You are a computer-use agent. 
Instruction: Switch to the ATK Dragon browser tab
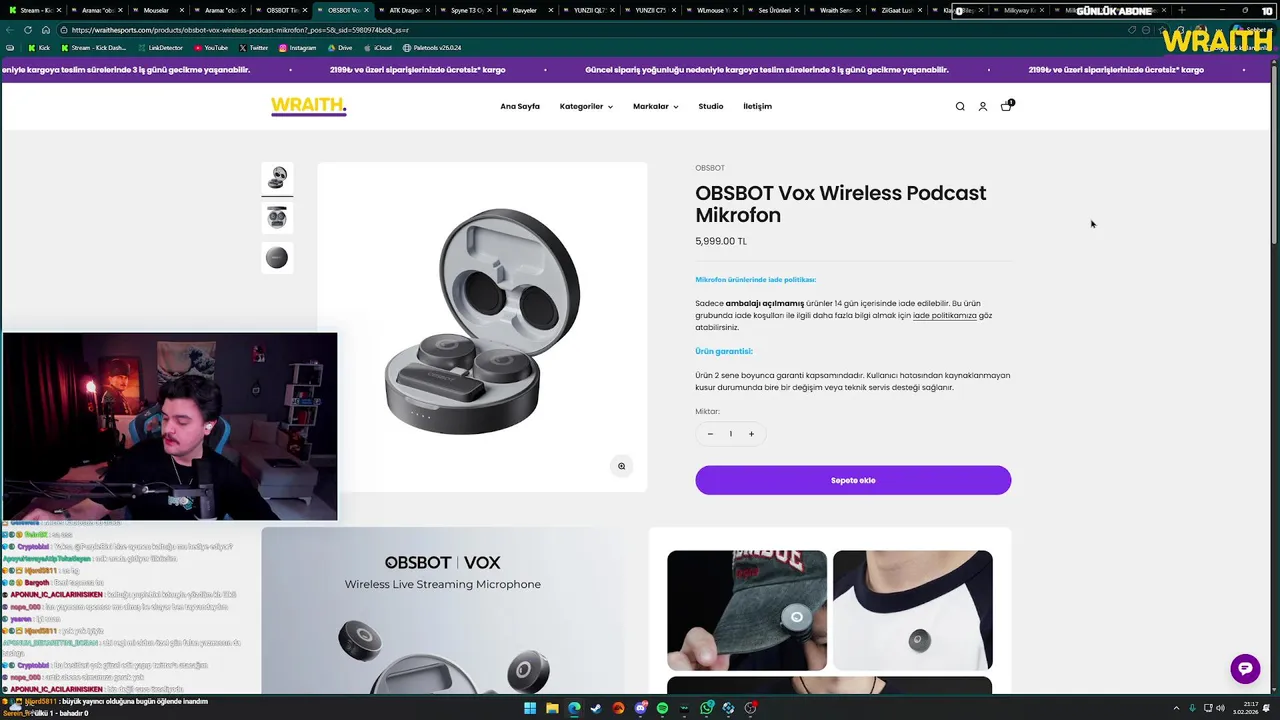click(405, 10)
